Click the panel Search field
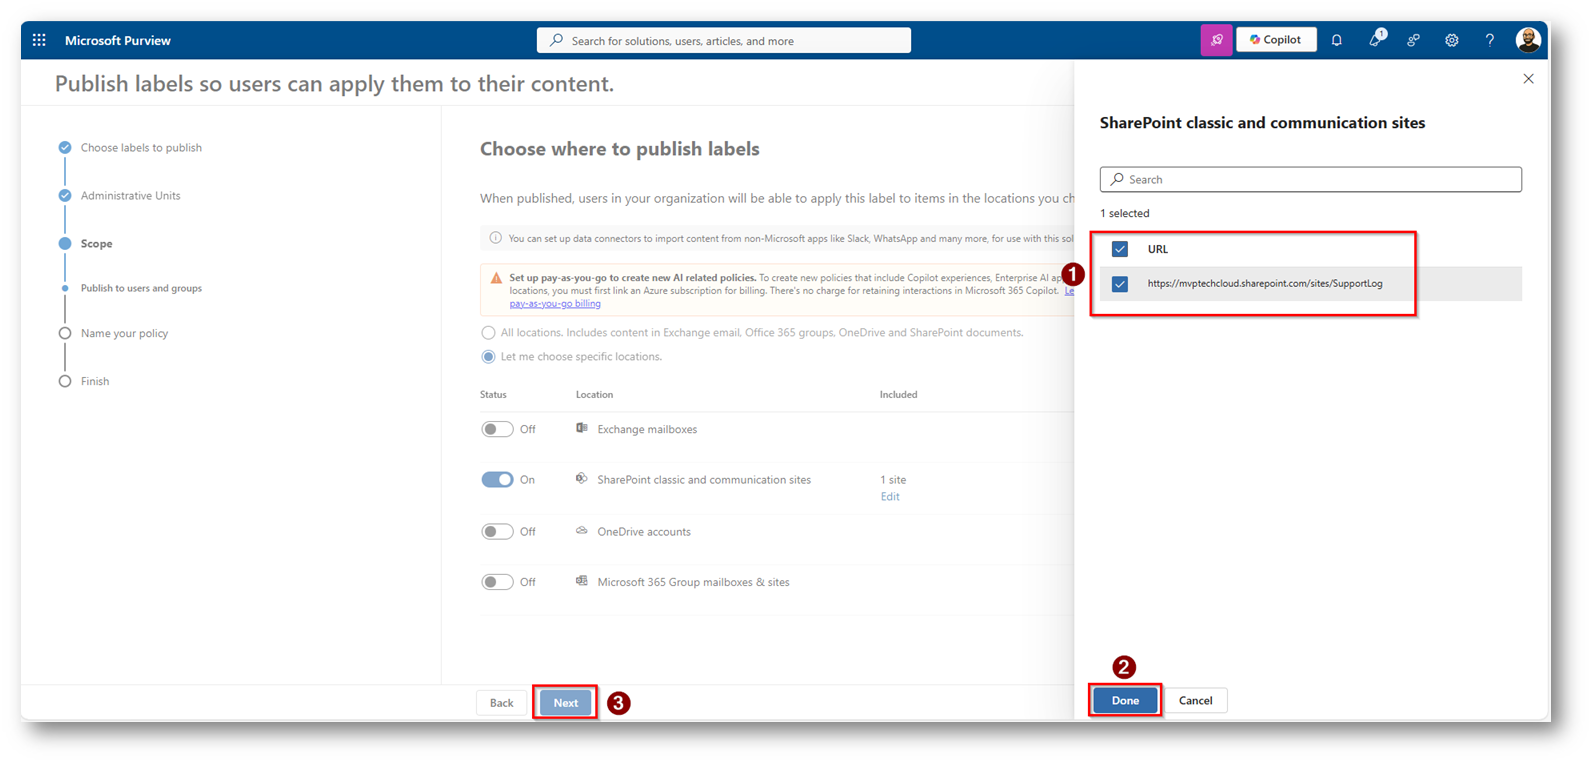Screen dimensions: 1593x764 coord(1310,179)
